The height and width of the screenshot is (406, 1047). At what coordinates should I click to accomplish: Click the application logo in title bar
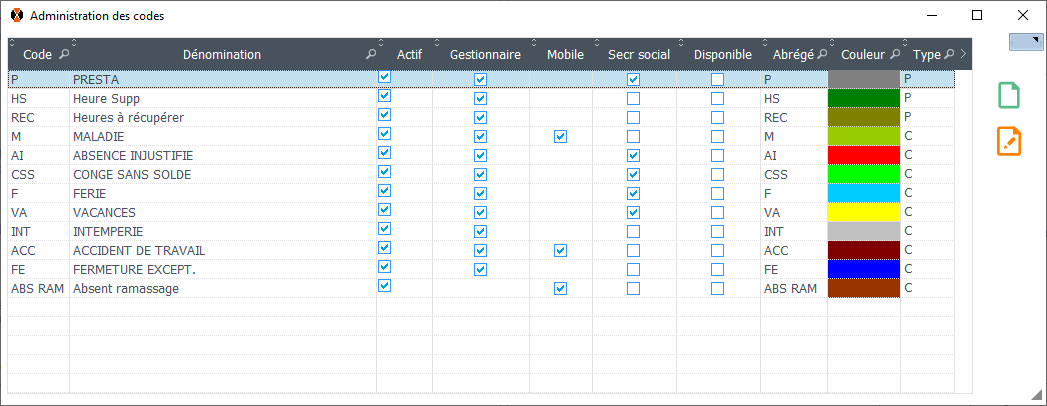click(x=16, y=16)
